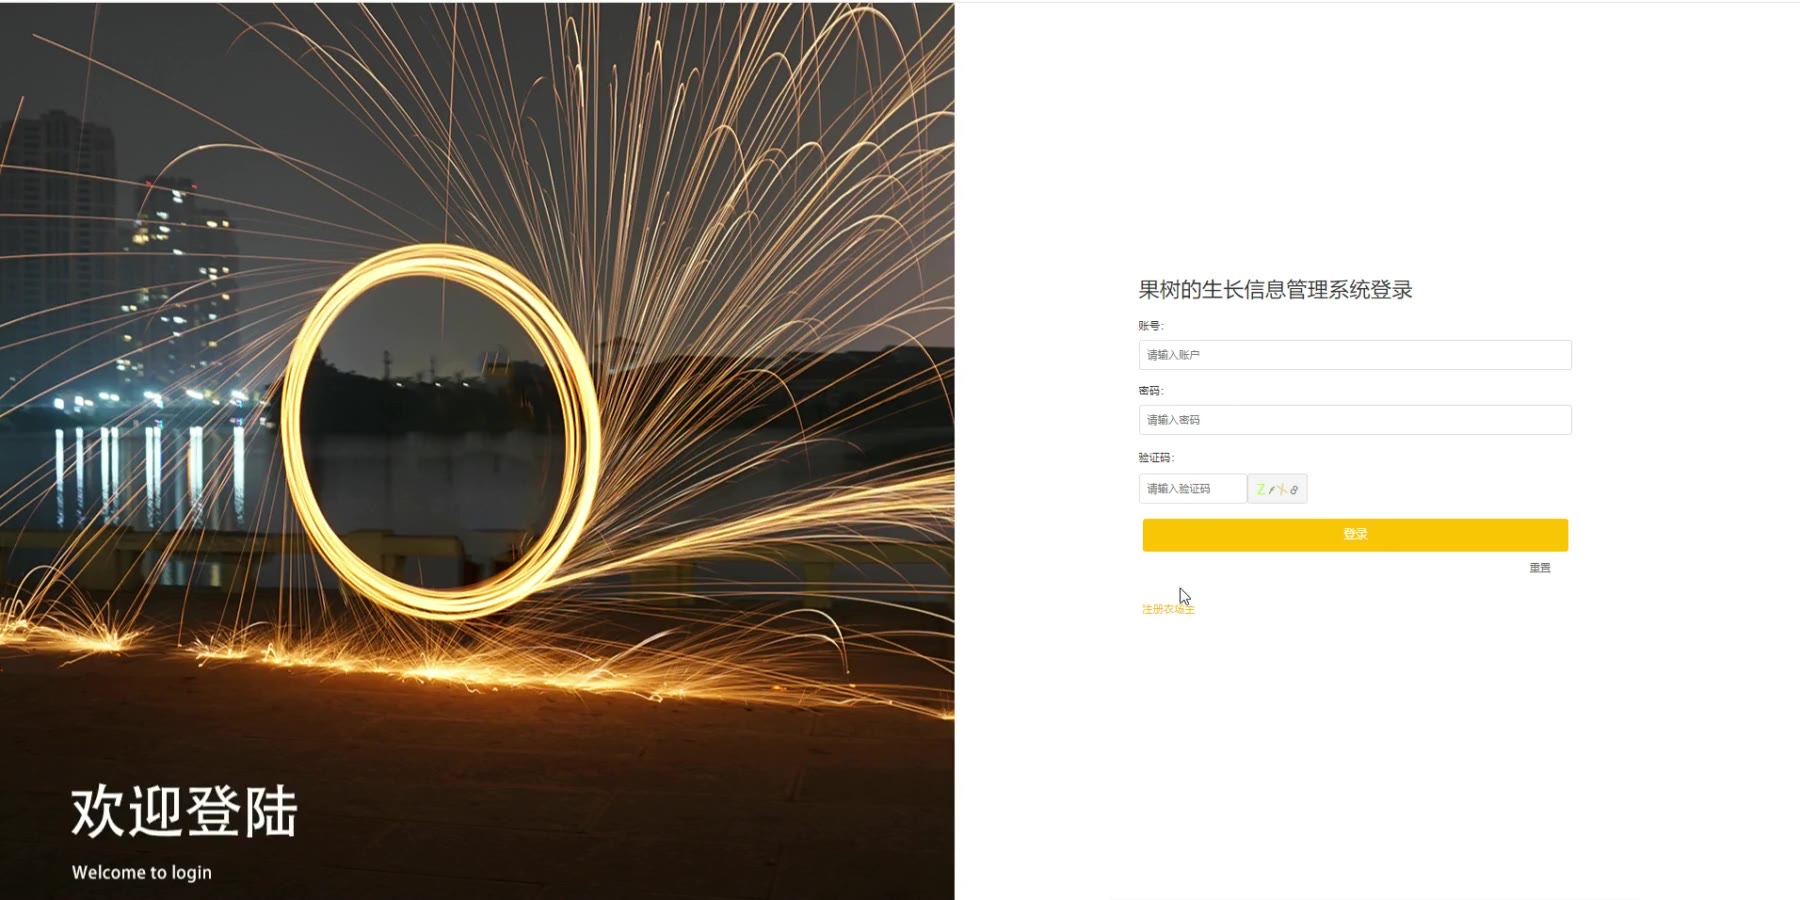The width and height of the screenshot is (1800, 900).
Task: Click the Welcome to login subtitle
Action: point(142,872)
